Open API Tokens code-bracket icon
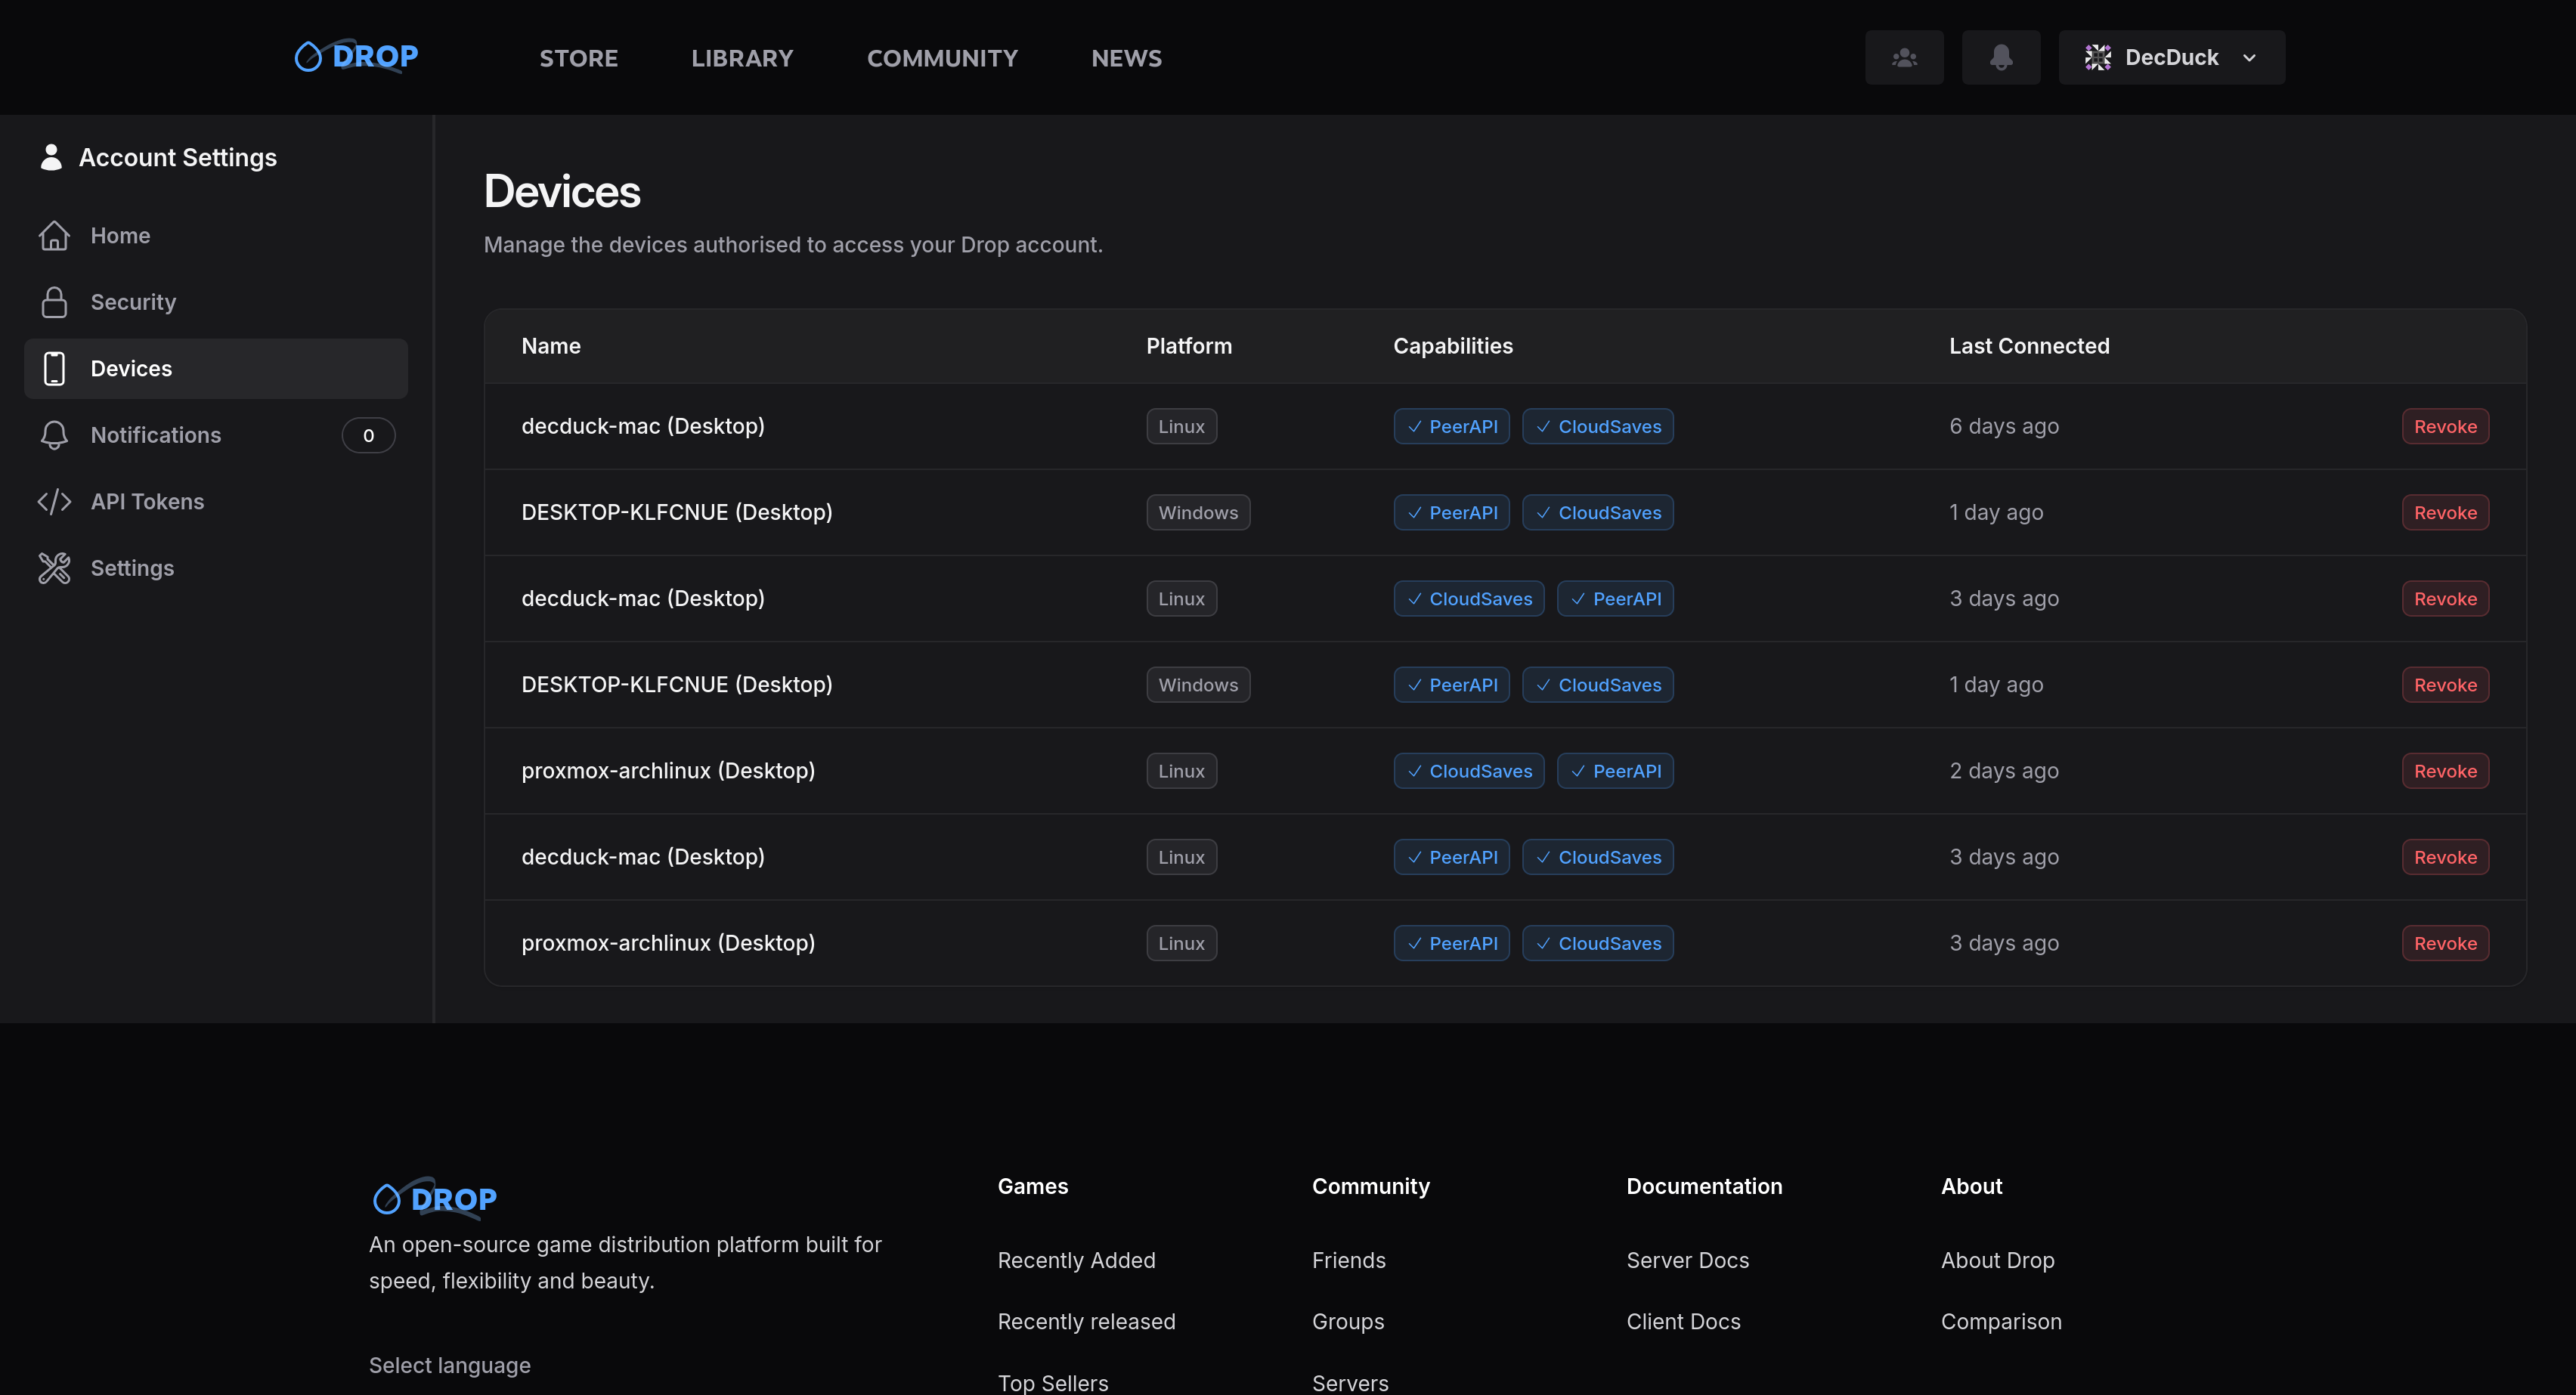2576x1395 pixels. click(x=54, y=501)
